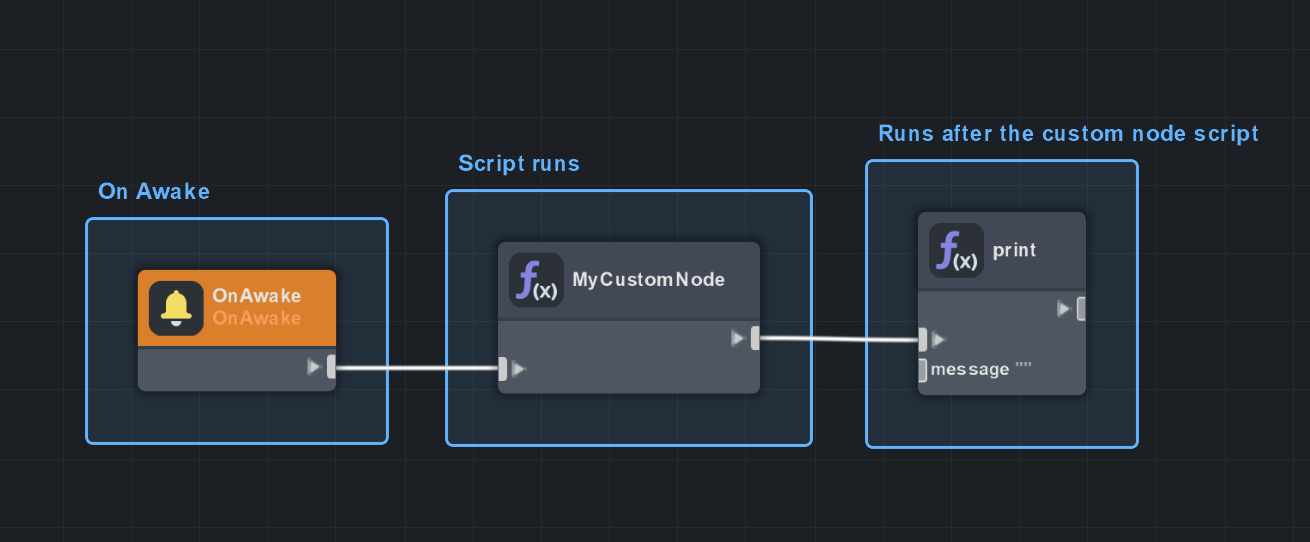The width and height of the screenshot is (1310, 542).
Task: Click "Runs after the custom node script" label
Action: point(1068,133)
